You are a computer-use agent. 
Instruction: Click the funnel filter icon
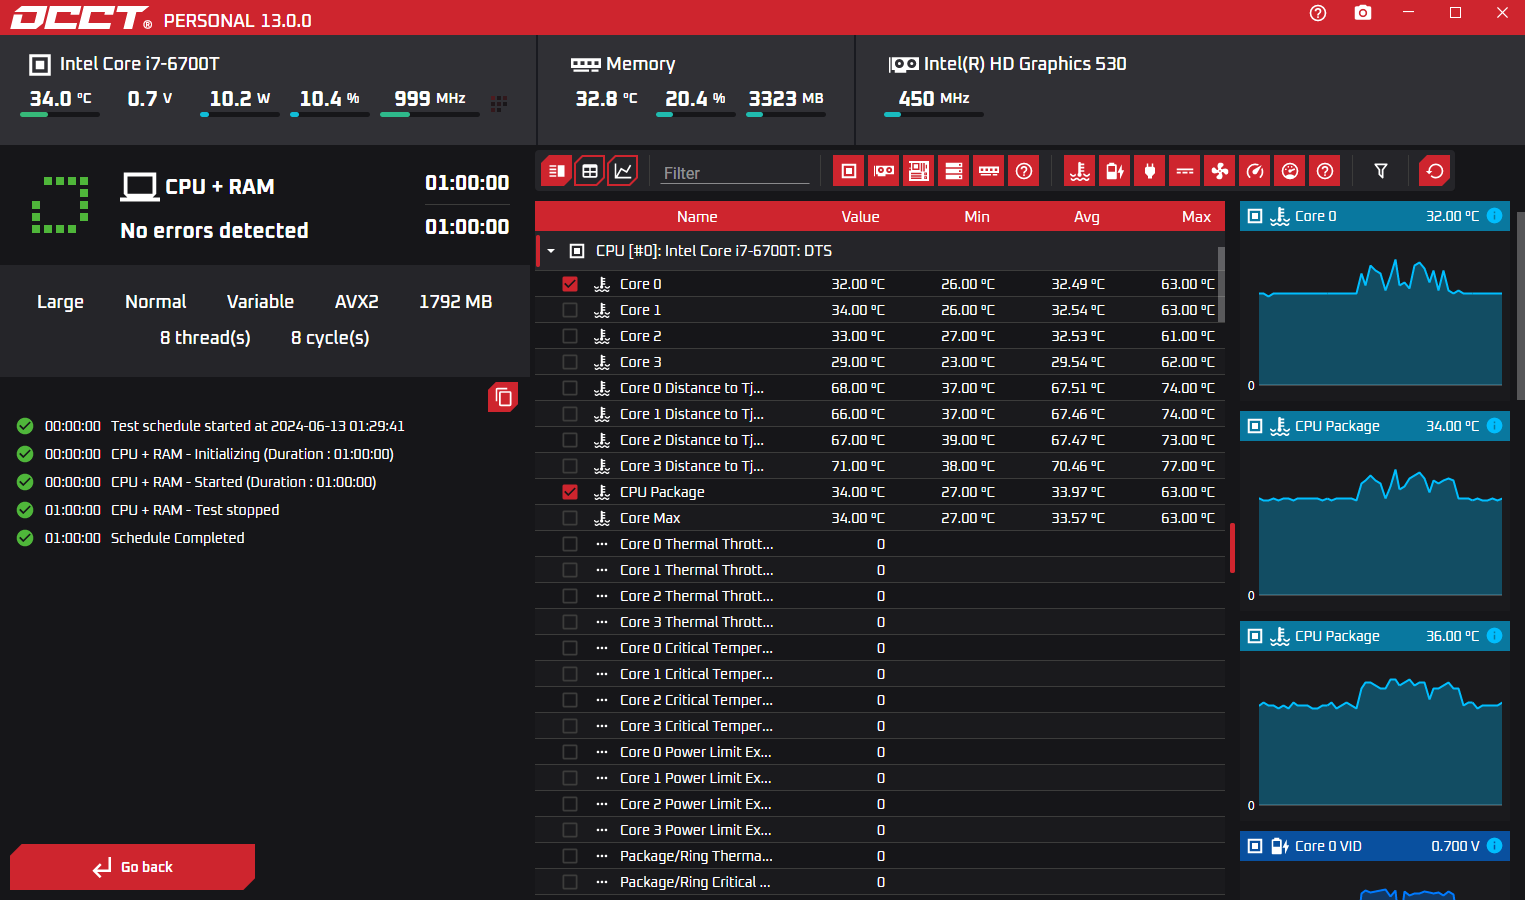(x=1381, y=171)
